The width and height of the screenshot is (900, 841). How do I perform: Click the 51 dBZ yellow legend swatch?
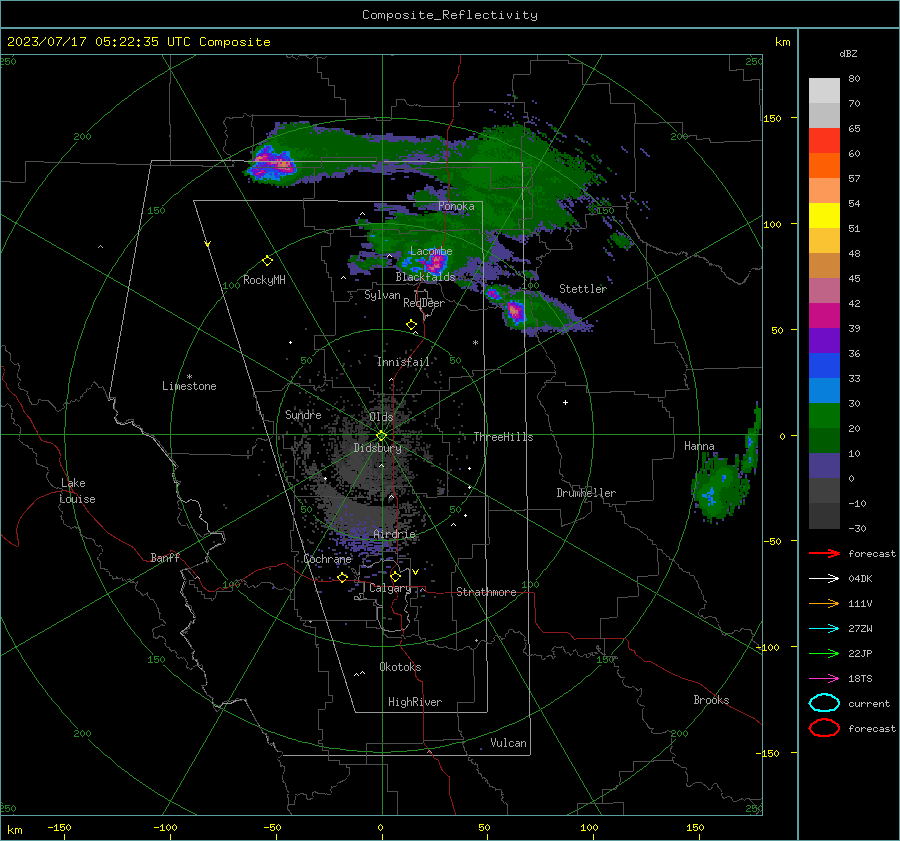point(824,215)
